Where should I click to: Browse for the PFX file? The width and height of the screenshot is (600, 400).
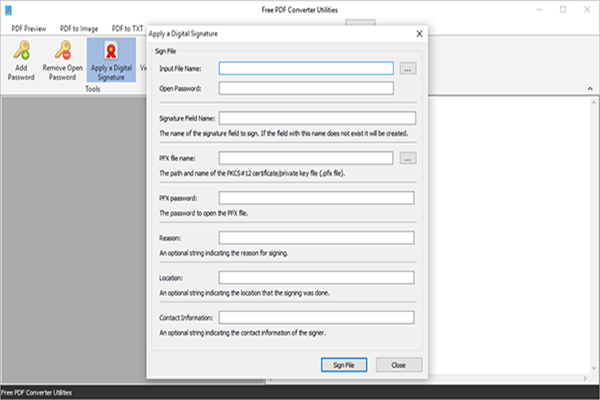(x=407, y=158)
